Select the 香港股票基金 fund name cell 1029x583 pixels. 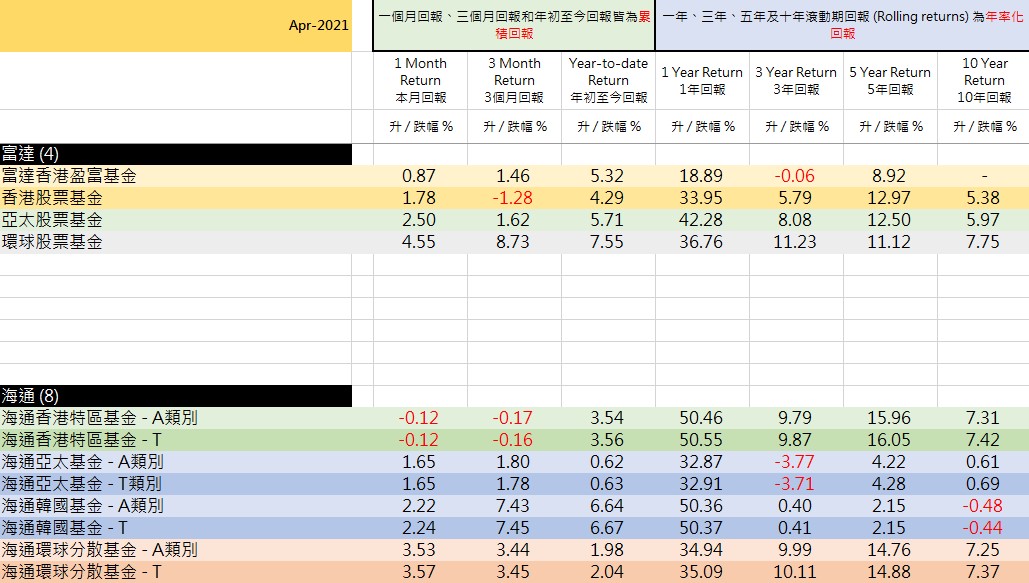point(176,198)
